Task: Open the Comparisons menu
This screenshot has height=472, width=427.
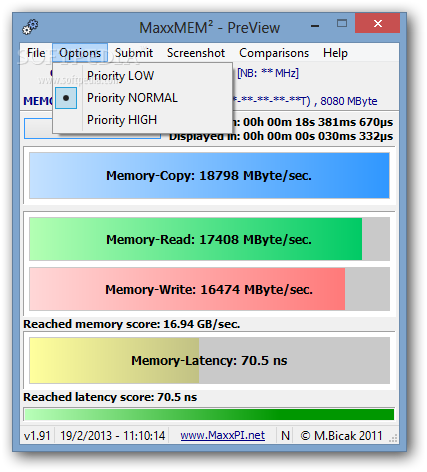Action: [274, 53]
